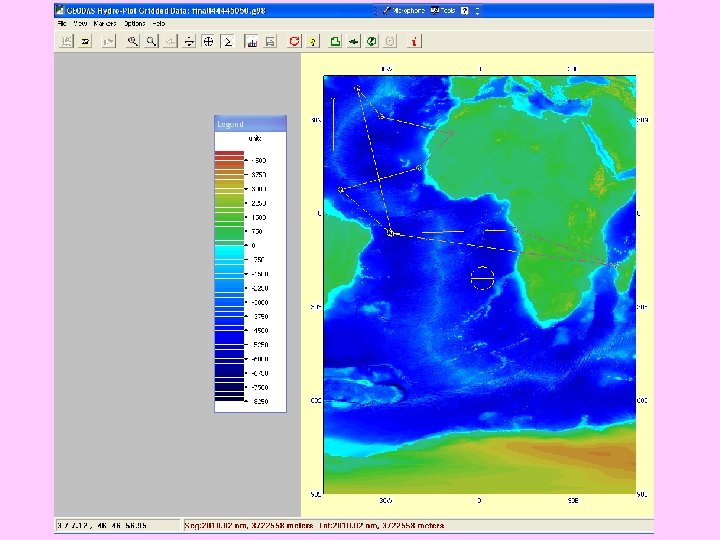Viewport: 720px width, 540px height.
Task: Click the red information icon
Action: click(415, 42)
